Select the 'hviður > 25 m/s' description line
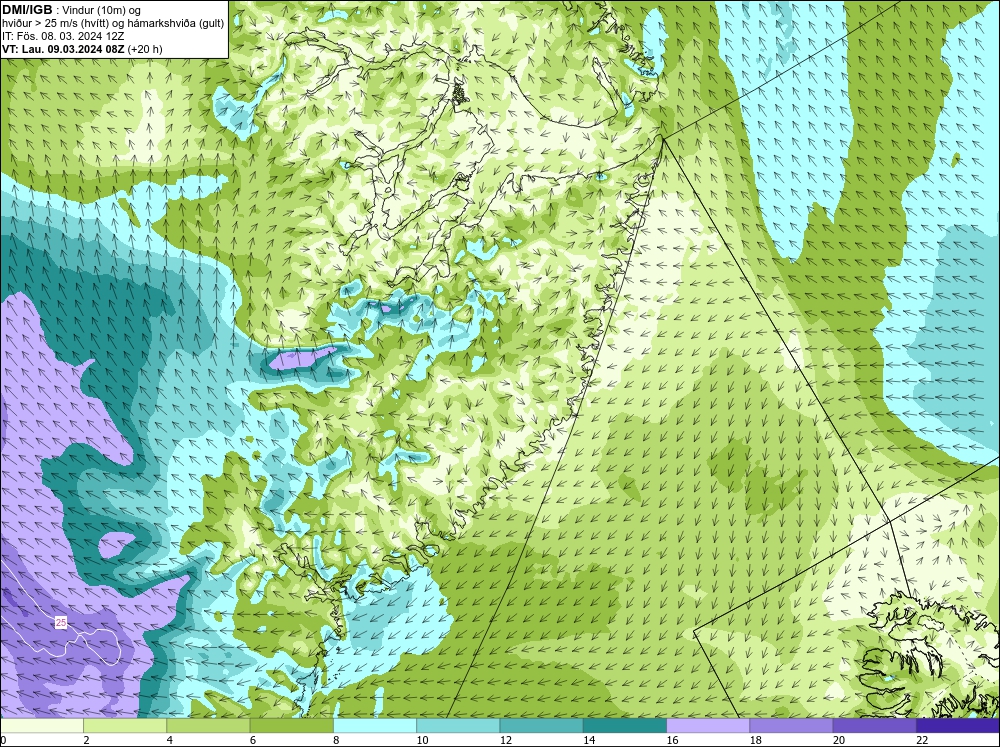Screen dimensions: 1000x747 pyautogui.click(x=113, y=23)
